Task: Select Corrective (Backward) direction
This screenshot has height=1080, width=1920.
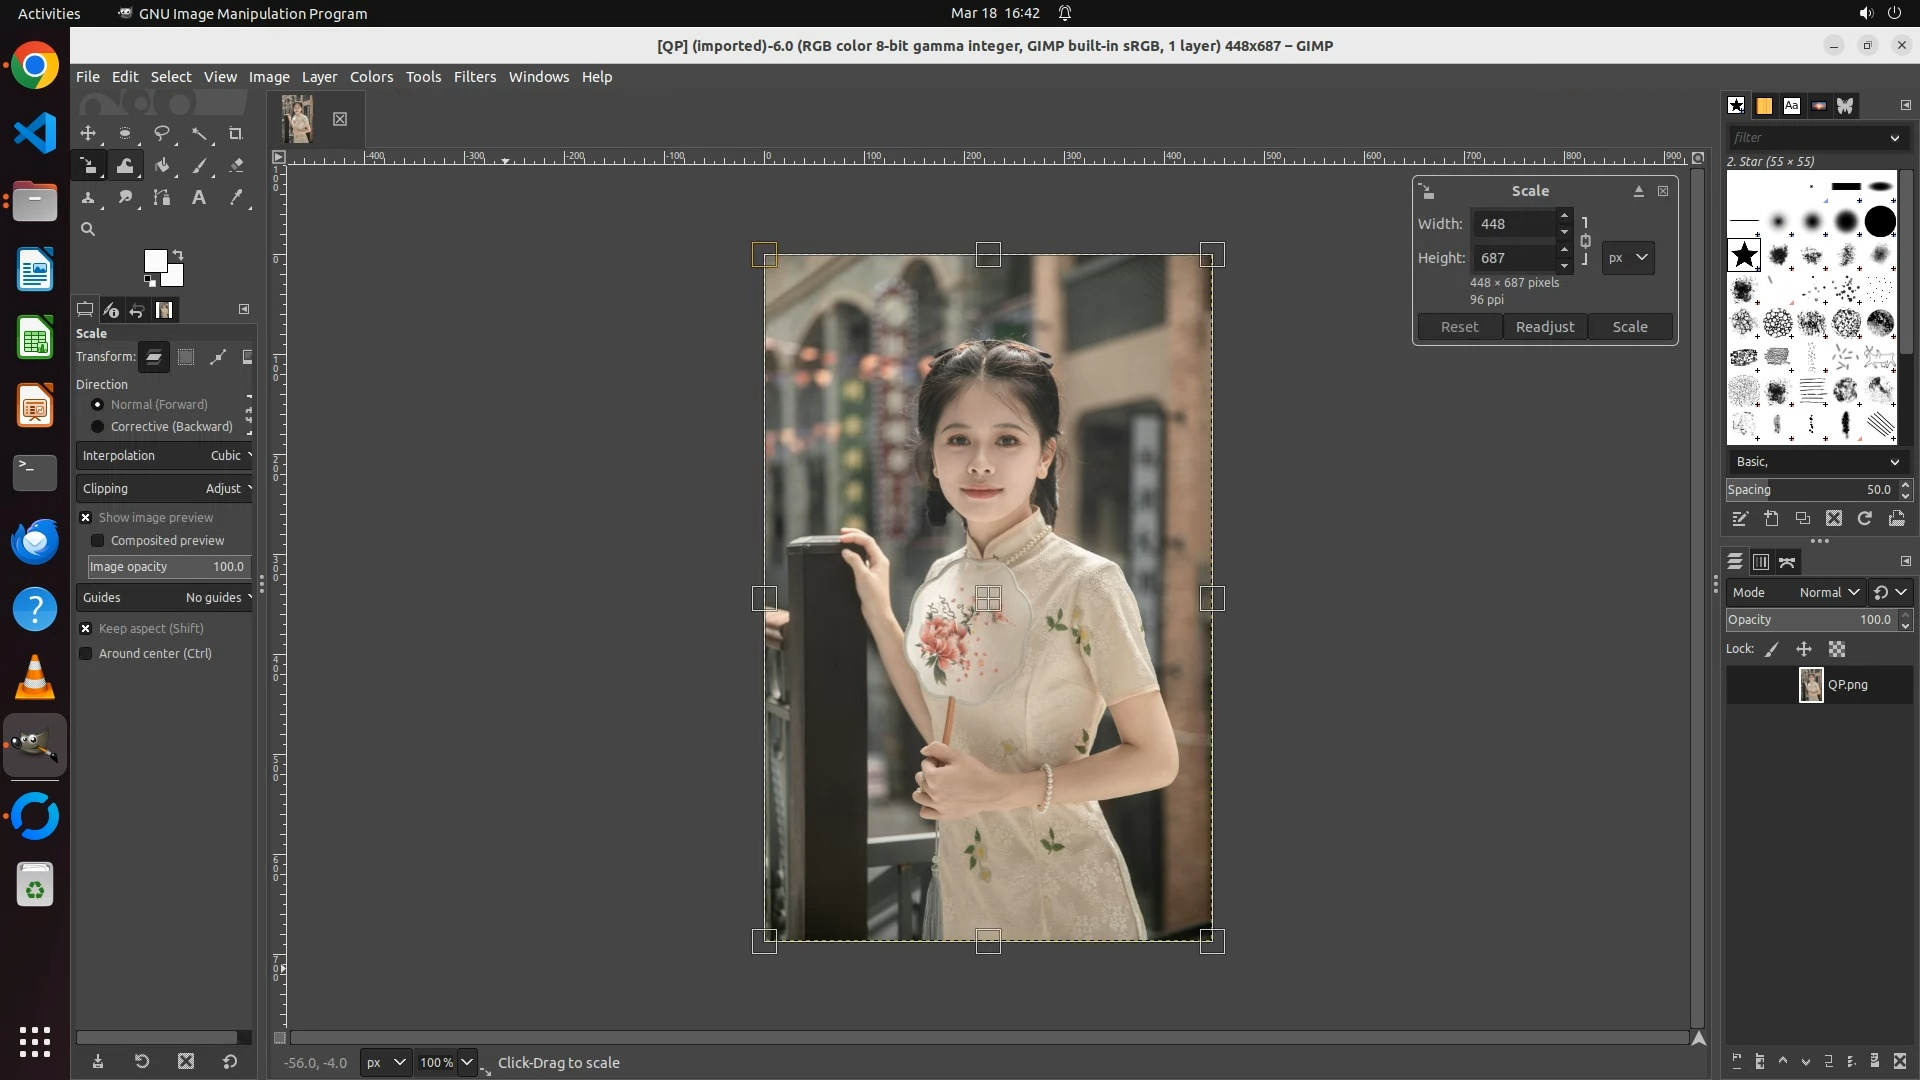Action: (x=98, y=427)
